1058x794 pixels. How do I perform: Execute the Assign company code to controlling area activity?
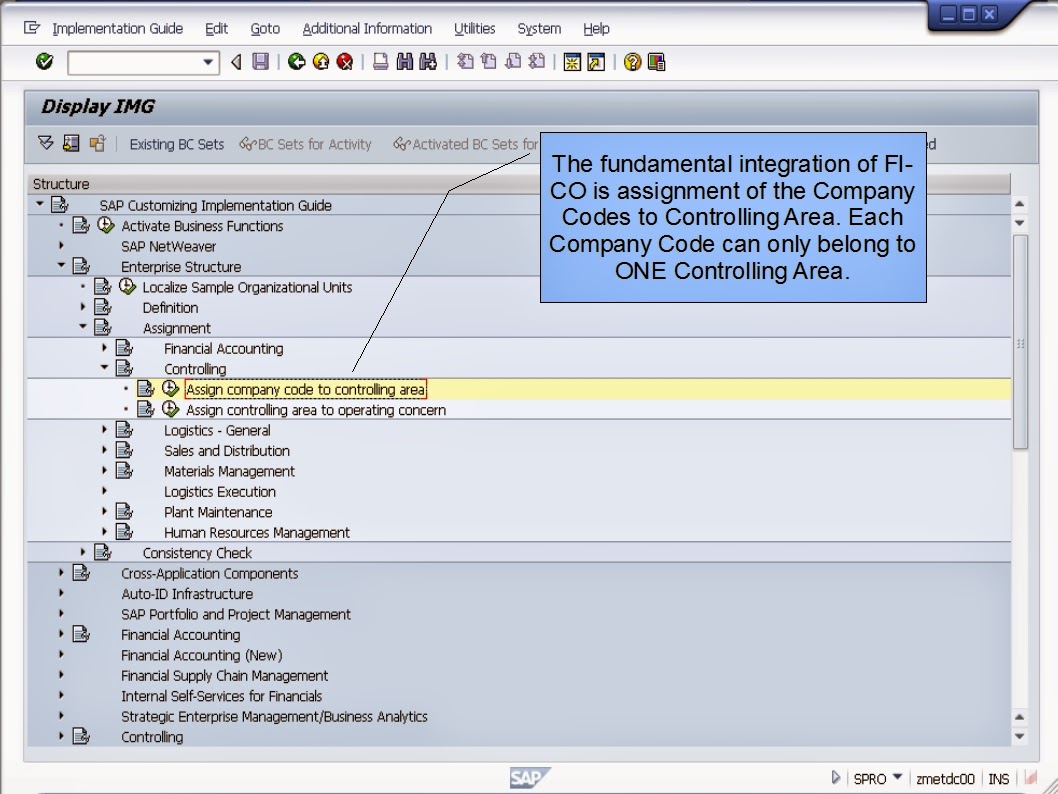point(170,389)
